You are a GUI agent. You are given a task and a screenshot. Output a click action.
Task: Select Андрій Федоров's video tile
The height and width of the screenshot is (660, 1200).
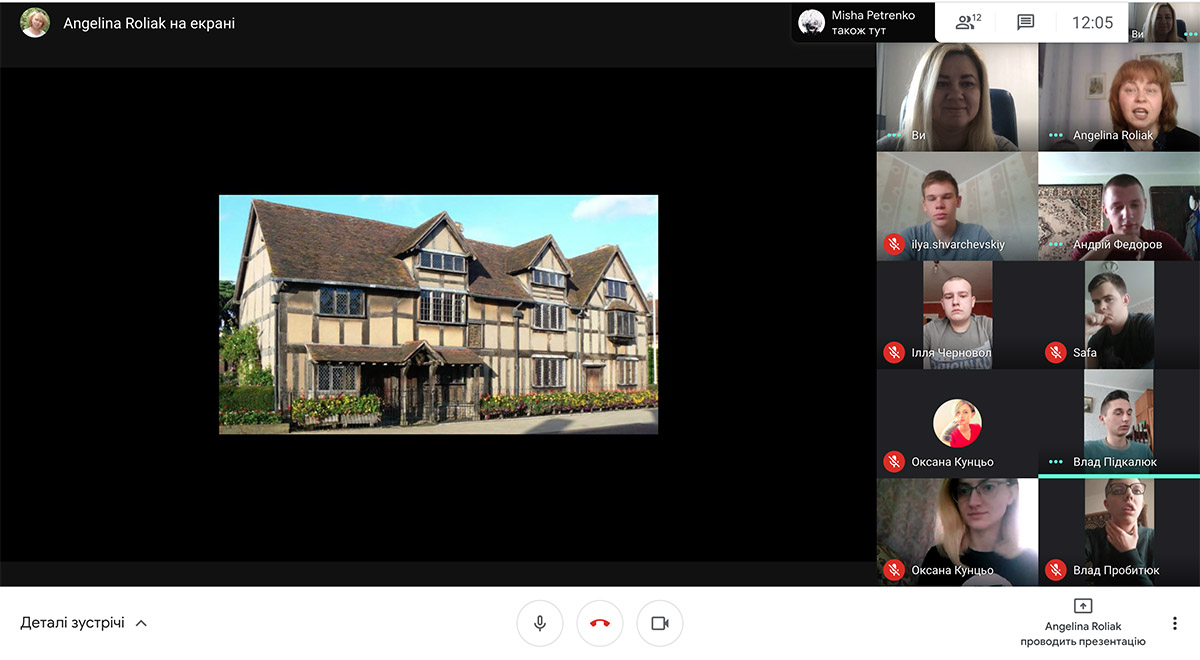tap(1118, 205)
